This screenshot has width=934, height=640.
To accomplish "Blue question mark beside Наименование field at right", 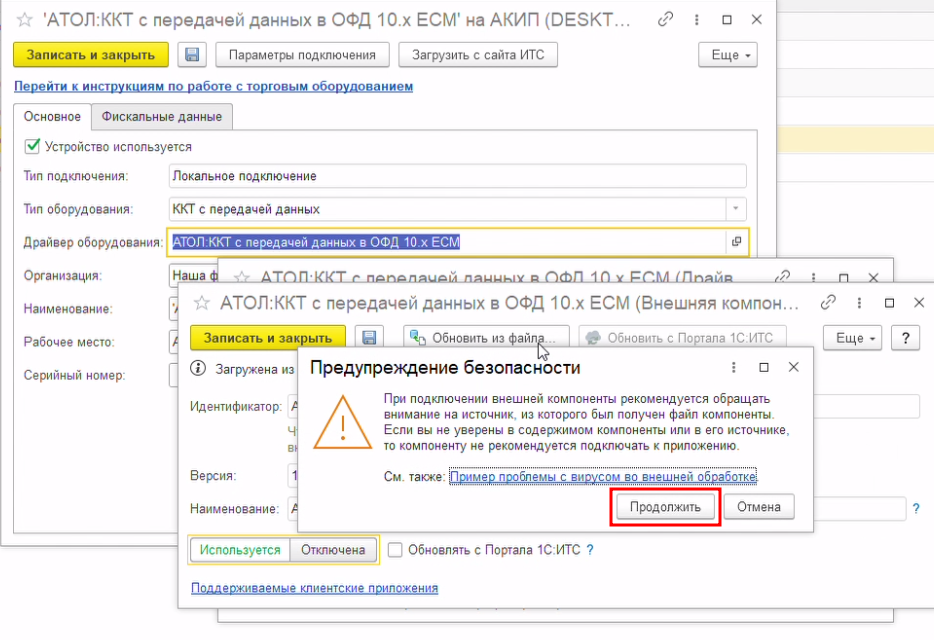I will tap(916, 509).
